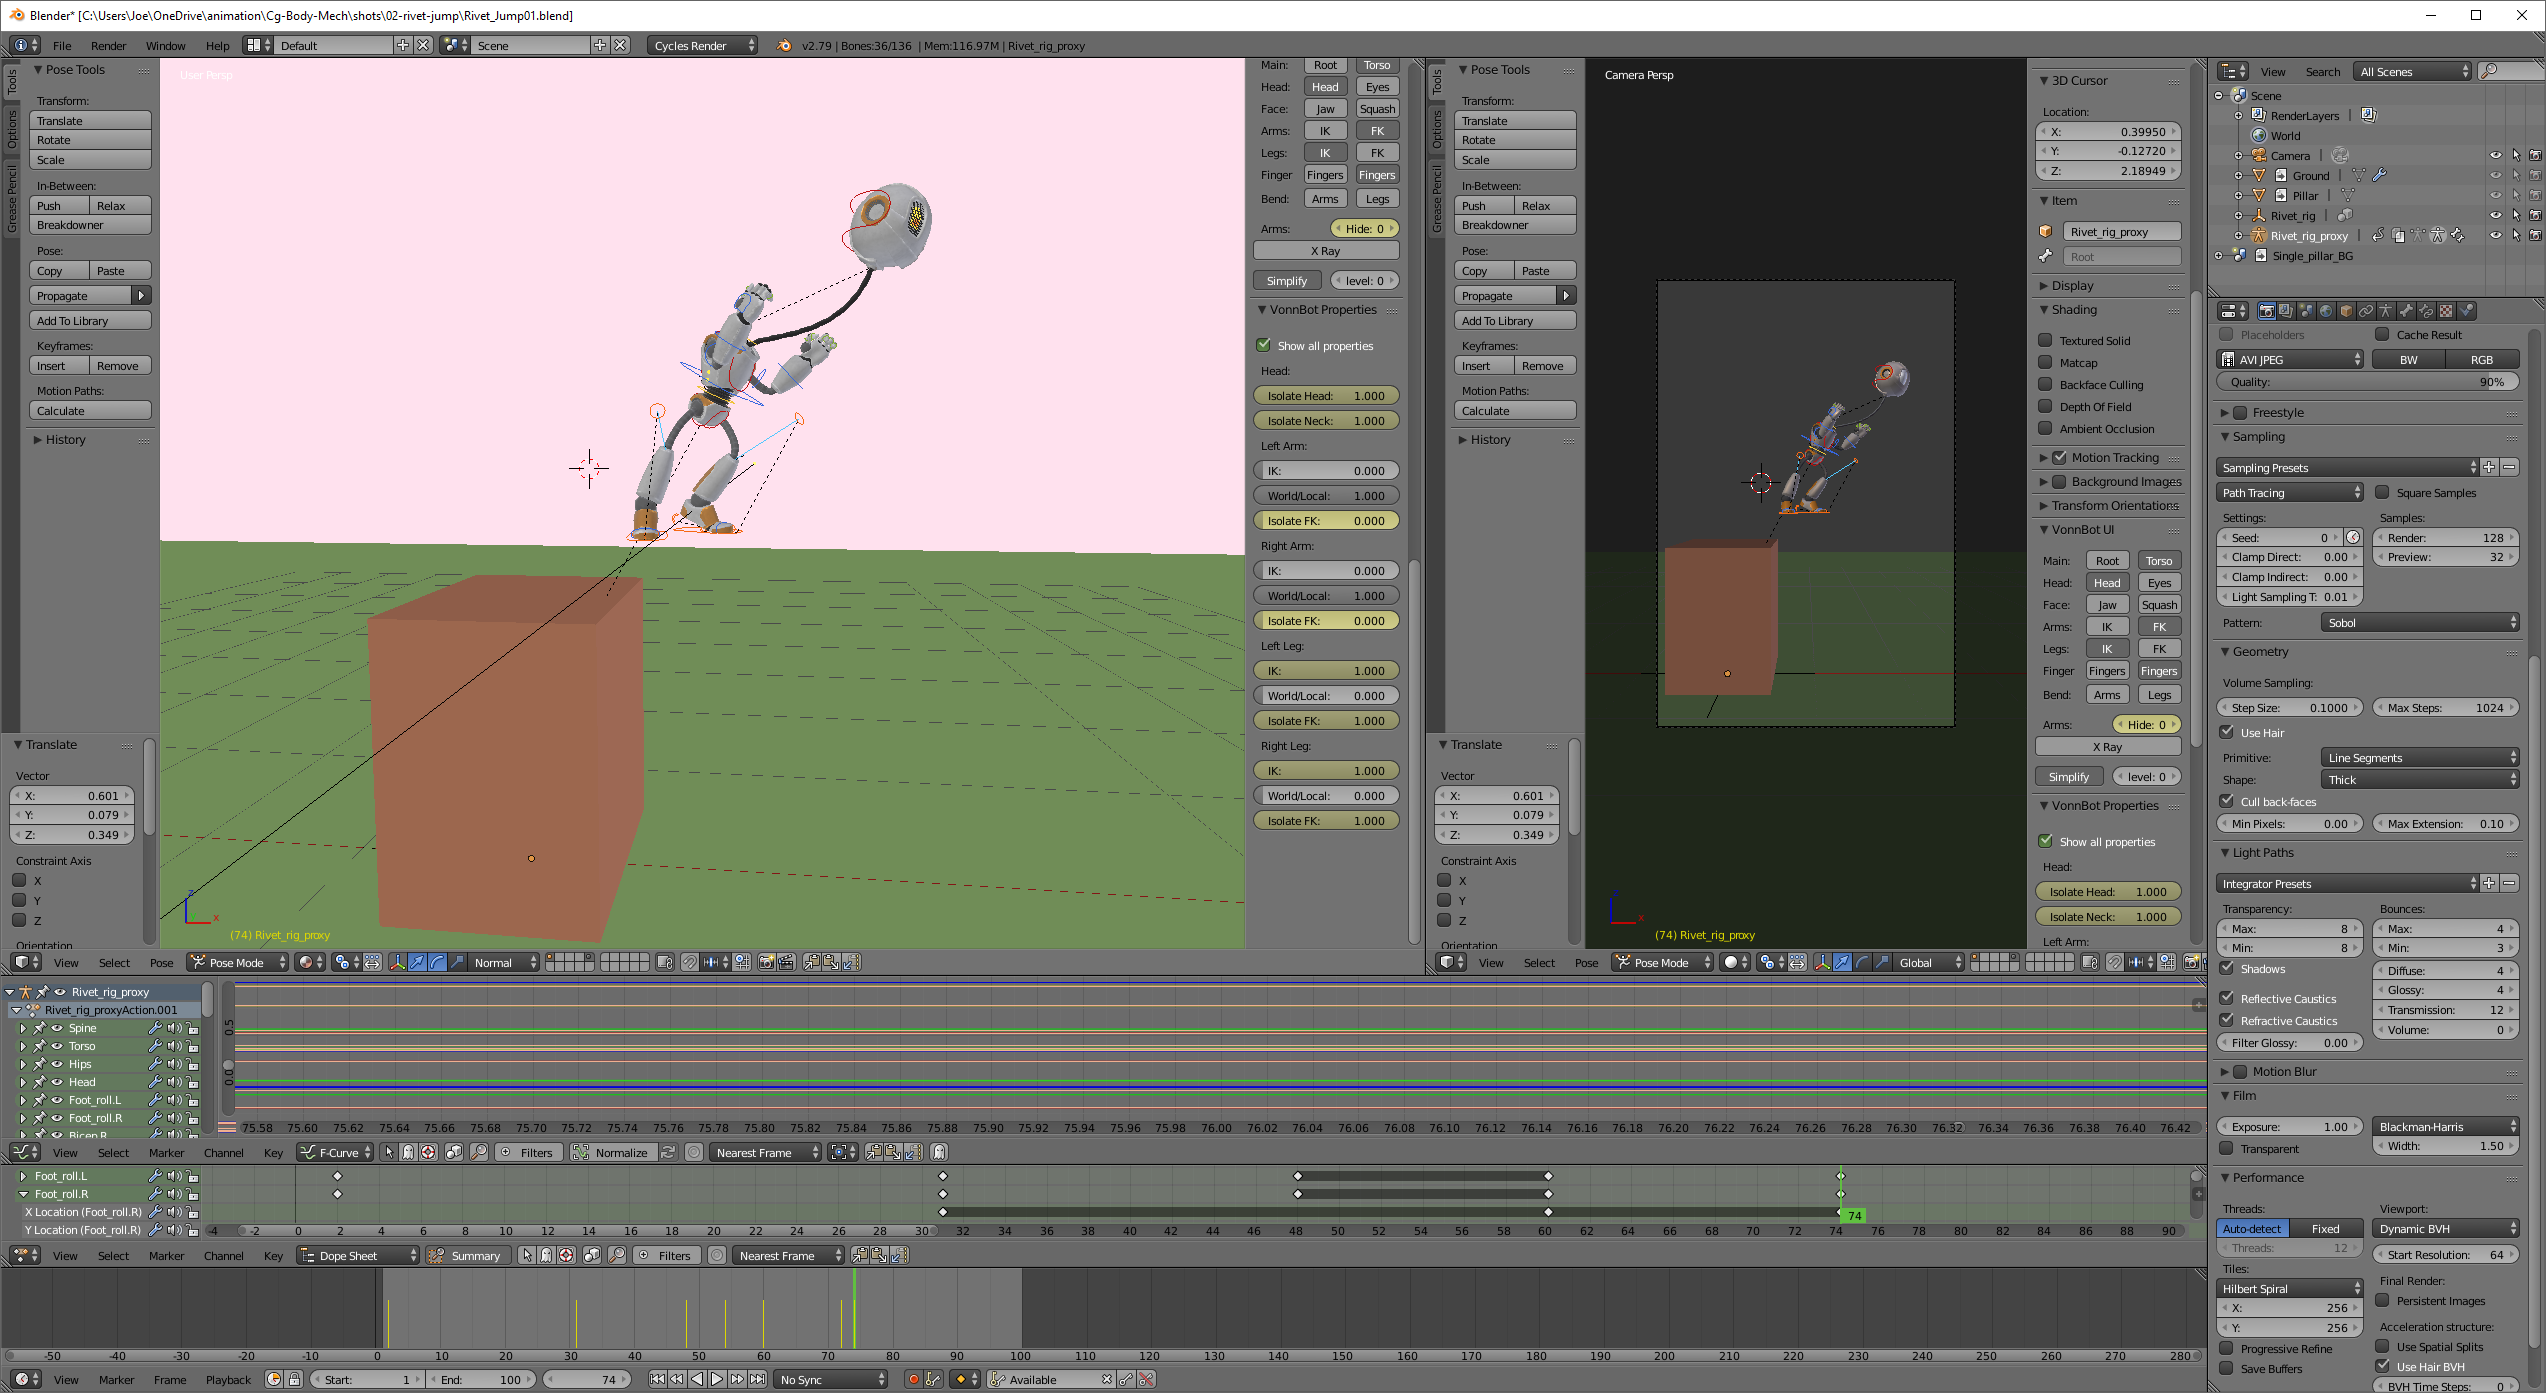Click the X Ray button under Arms
Image resolution: width=2546 pixels, height=1393 pixels.
click(1325, 251)
